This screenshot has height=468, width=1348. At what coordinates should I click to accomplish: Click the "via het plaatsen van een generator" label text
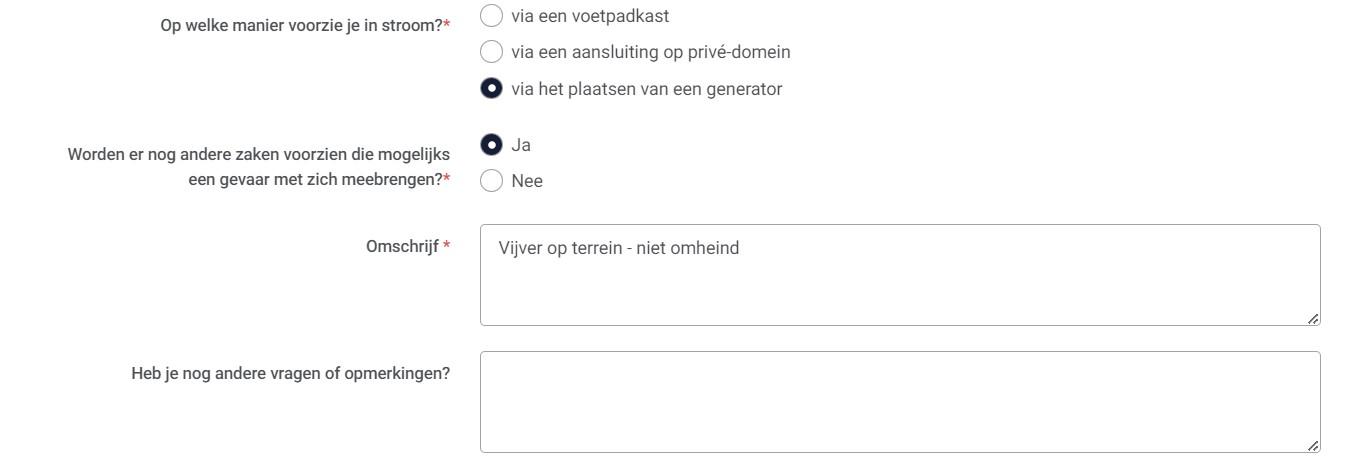(646, 89)
